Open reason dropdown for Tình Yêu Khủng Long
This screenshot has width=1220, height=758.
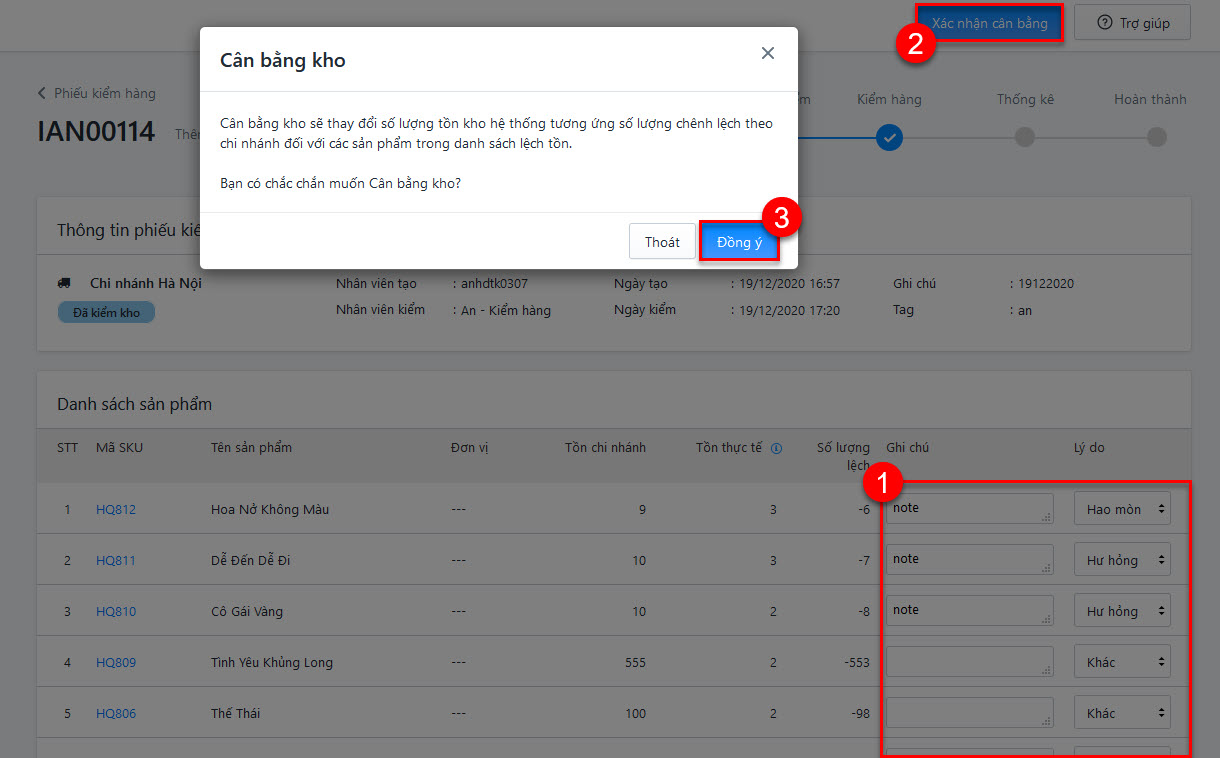[1122, 662]
